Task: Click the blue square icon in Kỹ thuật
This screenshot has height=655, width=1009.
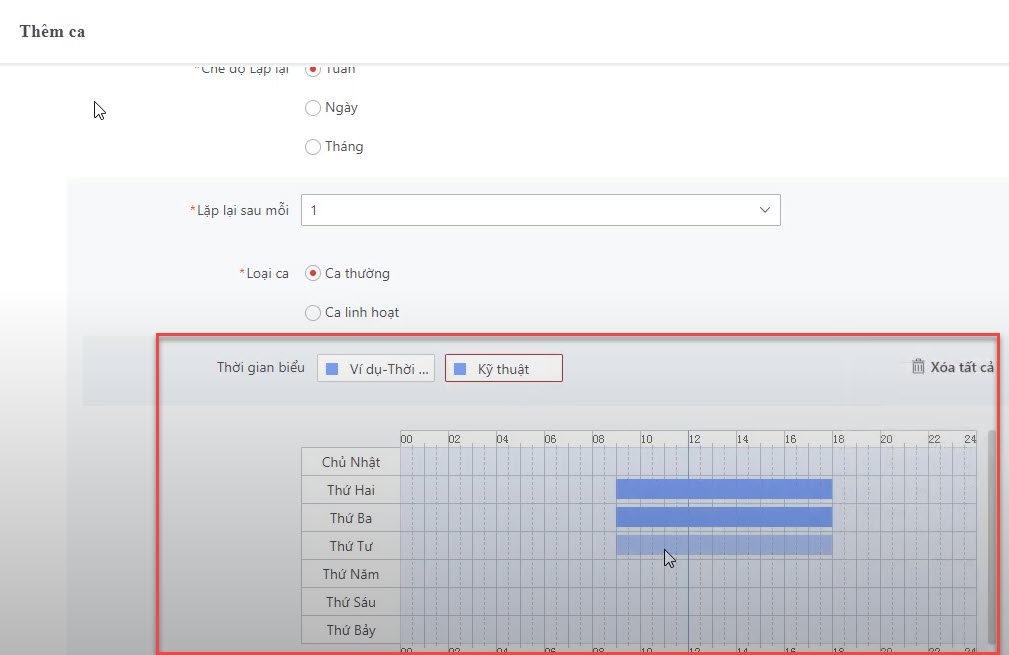Action: click(x=460, y=369)
